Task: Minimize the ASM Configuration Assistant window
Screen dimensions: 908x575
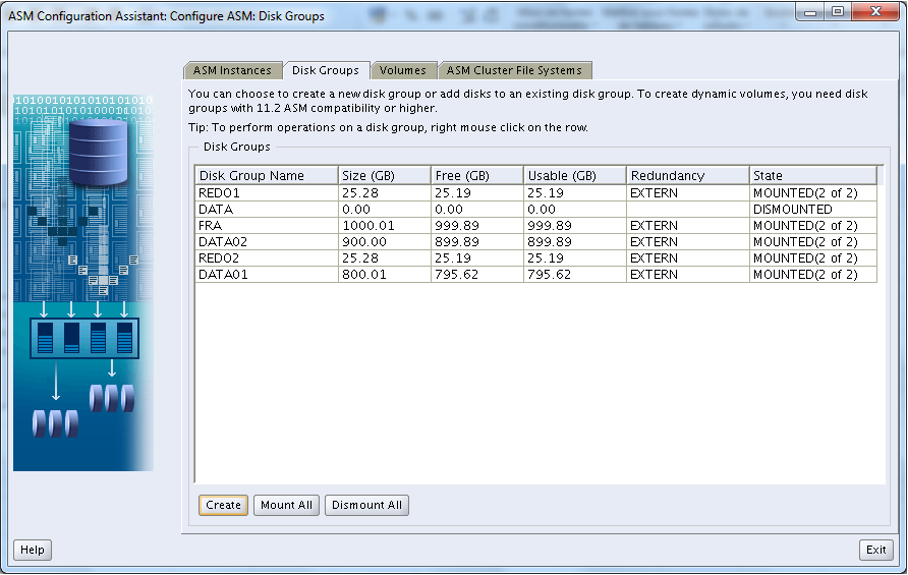Action: click(810, 12)
